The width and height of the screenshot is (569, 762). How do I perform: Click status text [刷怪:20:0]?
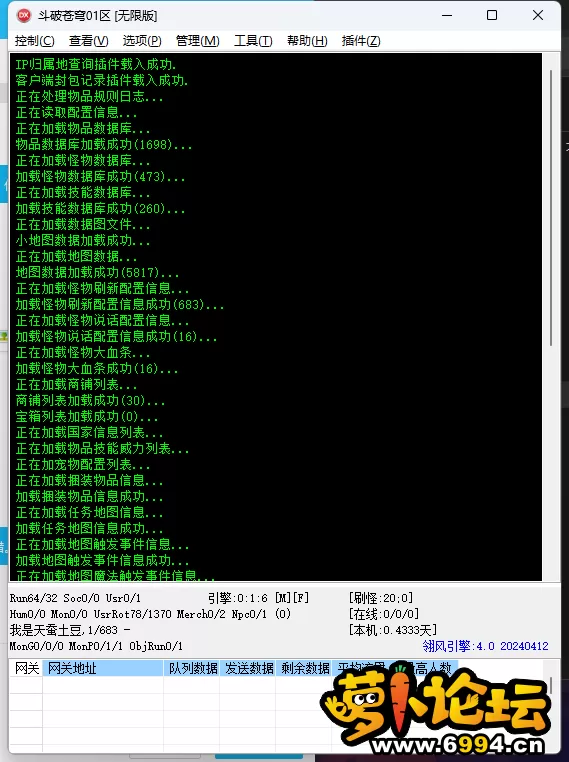click(x=381, y=598)
